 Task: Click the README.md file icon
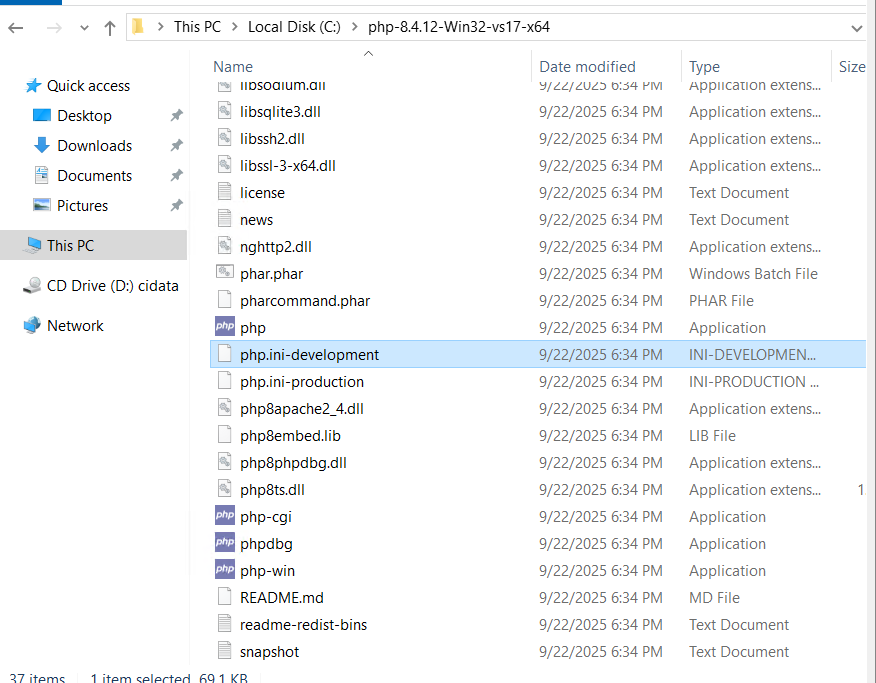pyautogui.click(x=225, y=596)
